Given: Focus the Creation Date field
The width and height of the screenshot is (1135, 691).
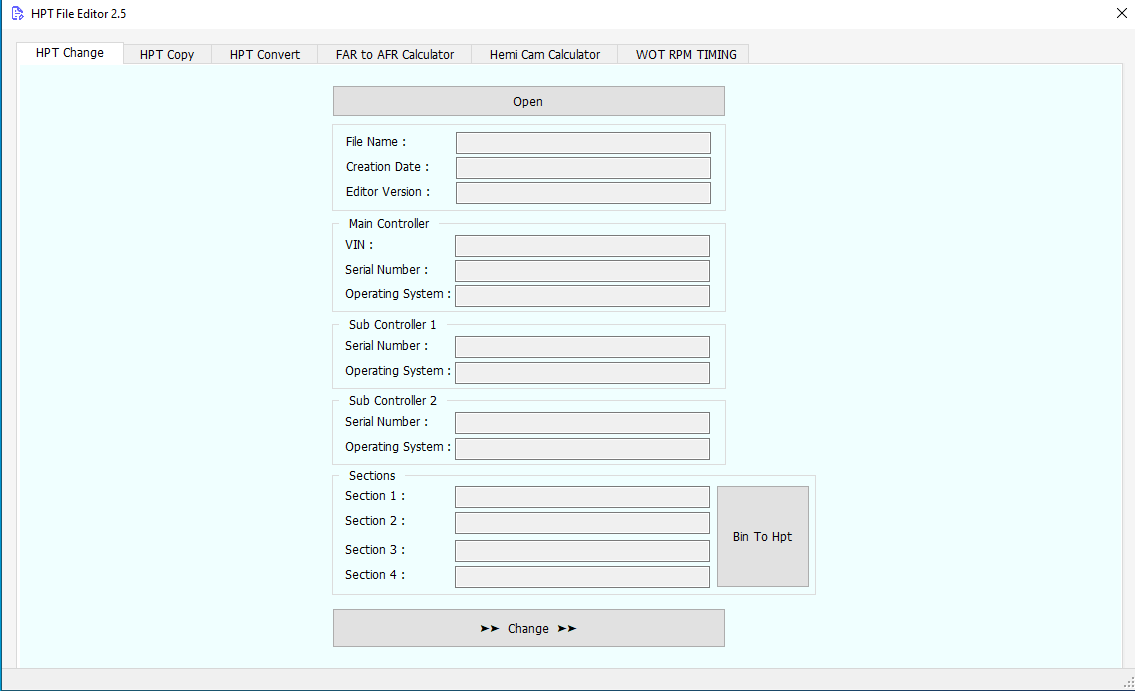Looking at the screenshot, I should click(583, 168).
